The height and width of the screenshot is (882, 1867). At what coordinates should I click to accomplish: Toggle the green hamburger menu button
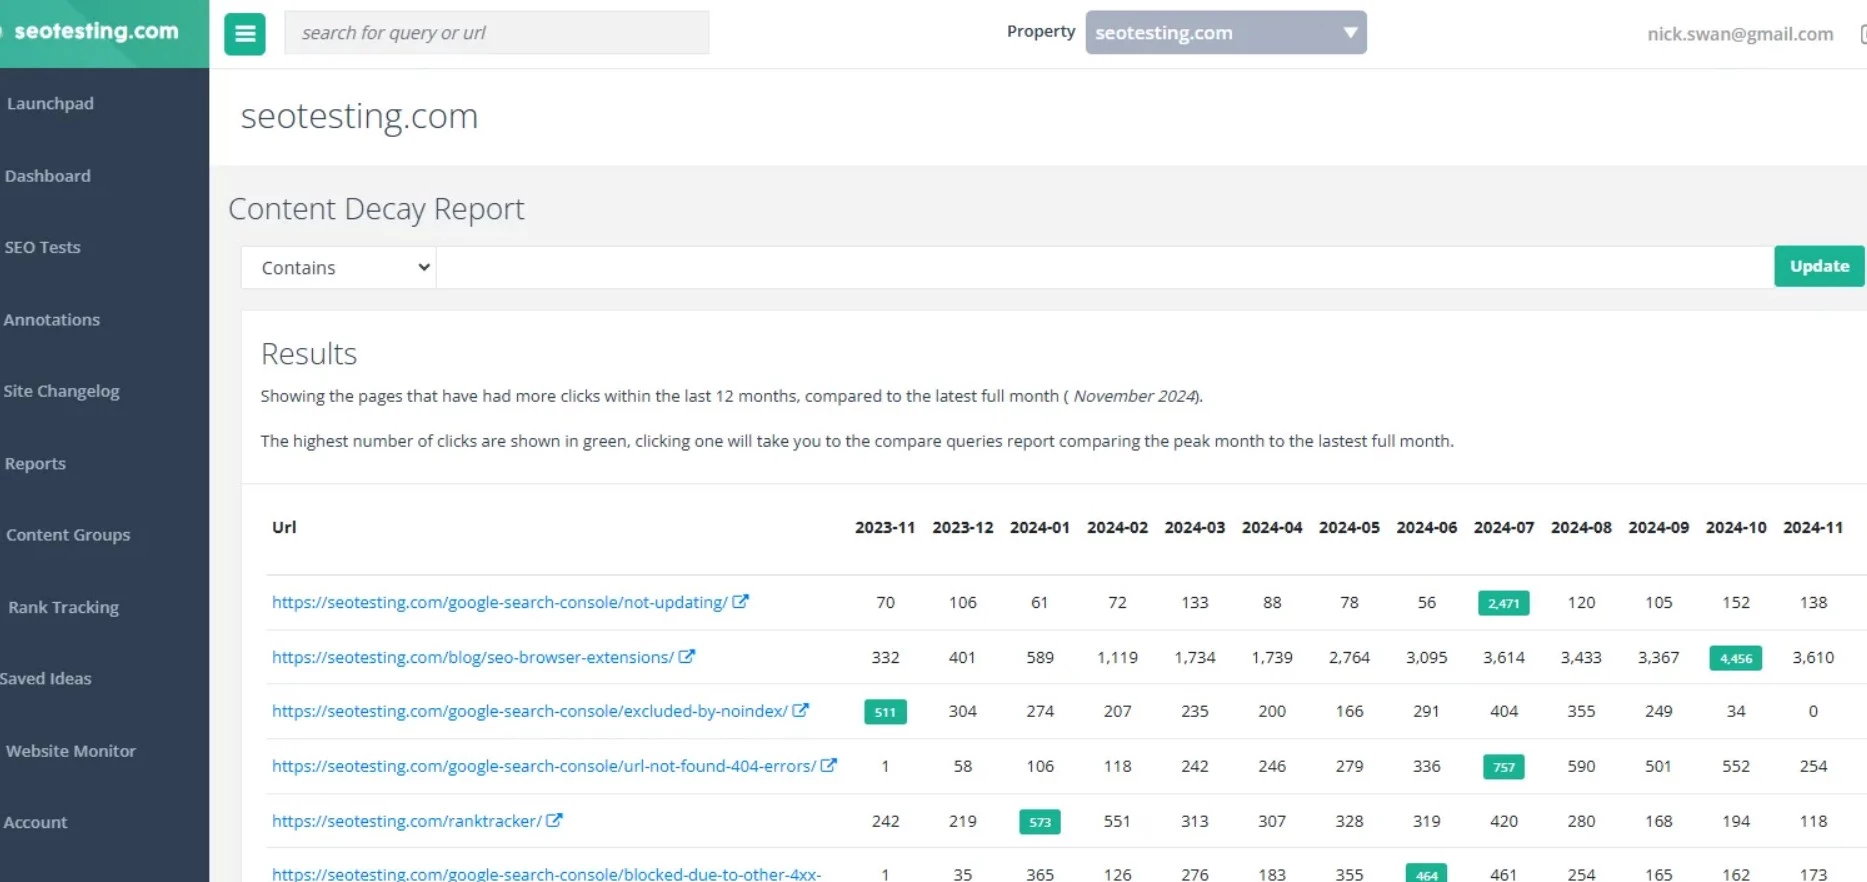click(245, 34)
